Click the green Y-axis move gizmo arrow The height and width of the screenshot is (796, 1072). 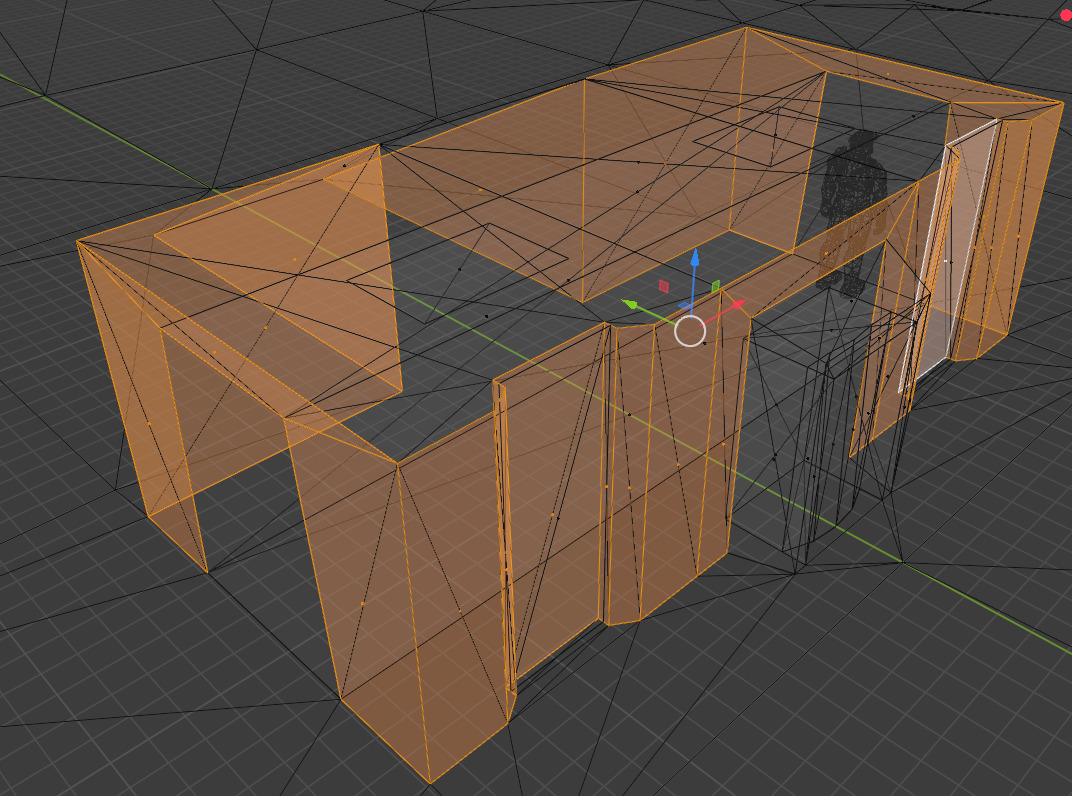[x=630, y=304]
